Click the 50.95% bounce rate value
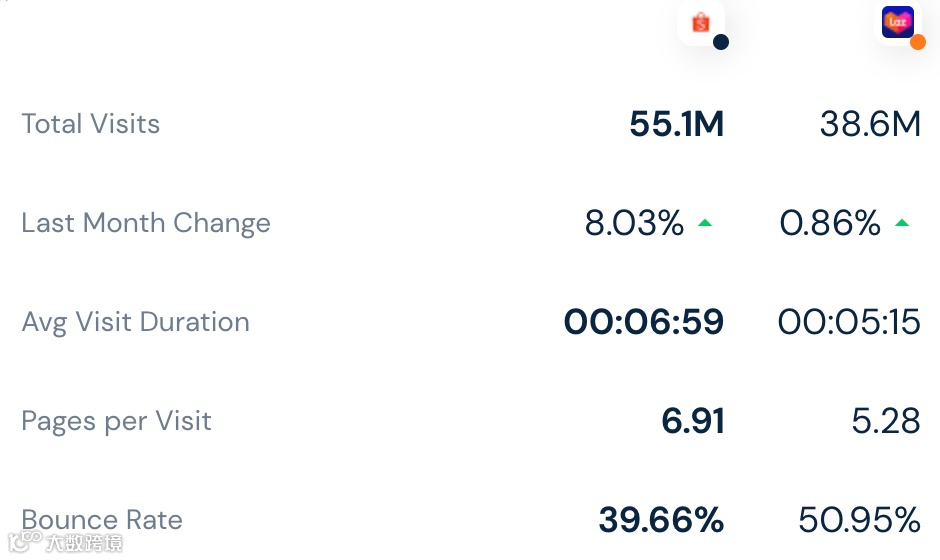The width and height of the screenshot is (940, 560). [x=859, y=520]
